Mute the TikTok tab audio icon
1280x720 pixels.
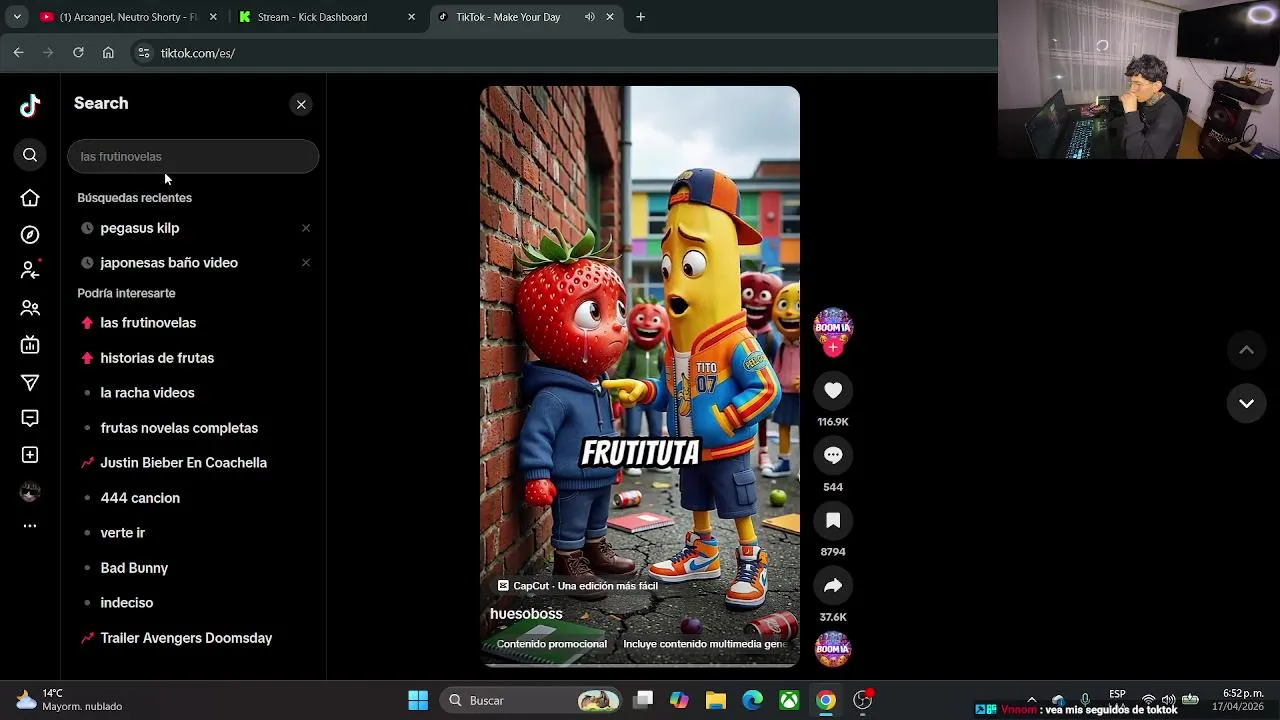pos(589,17)
